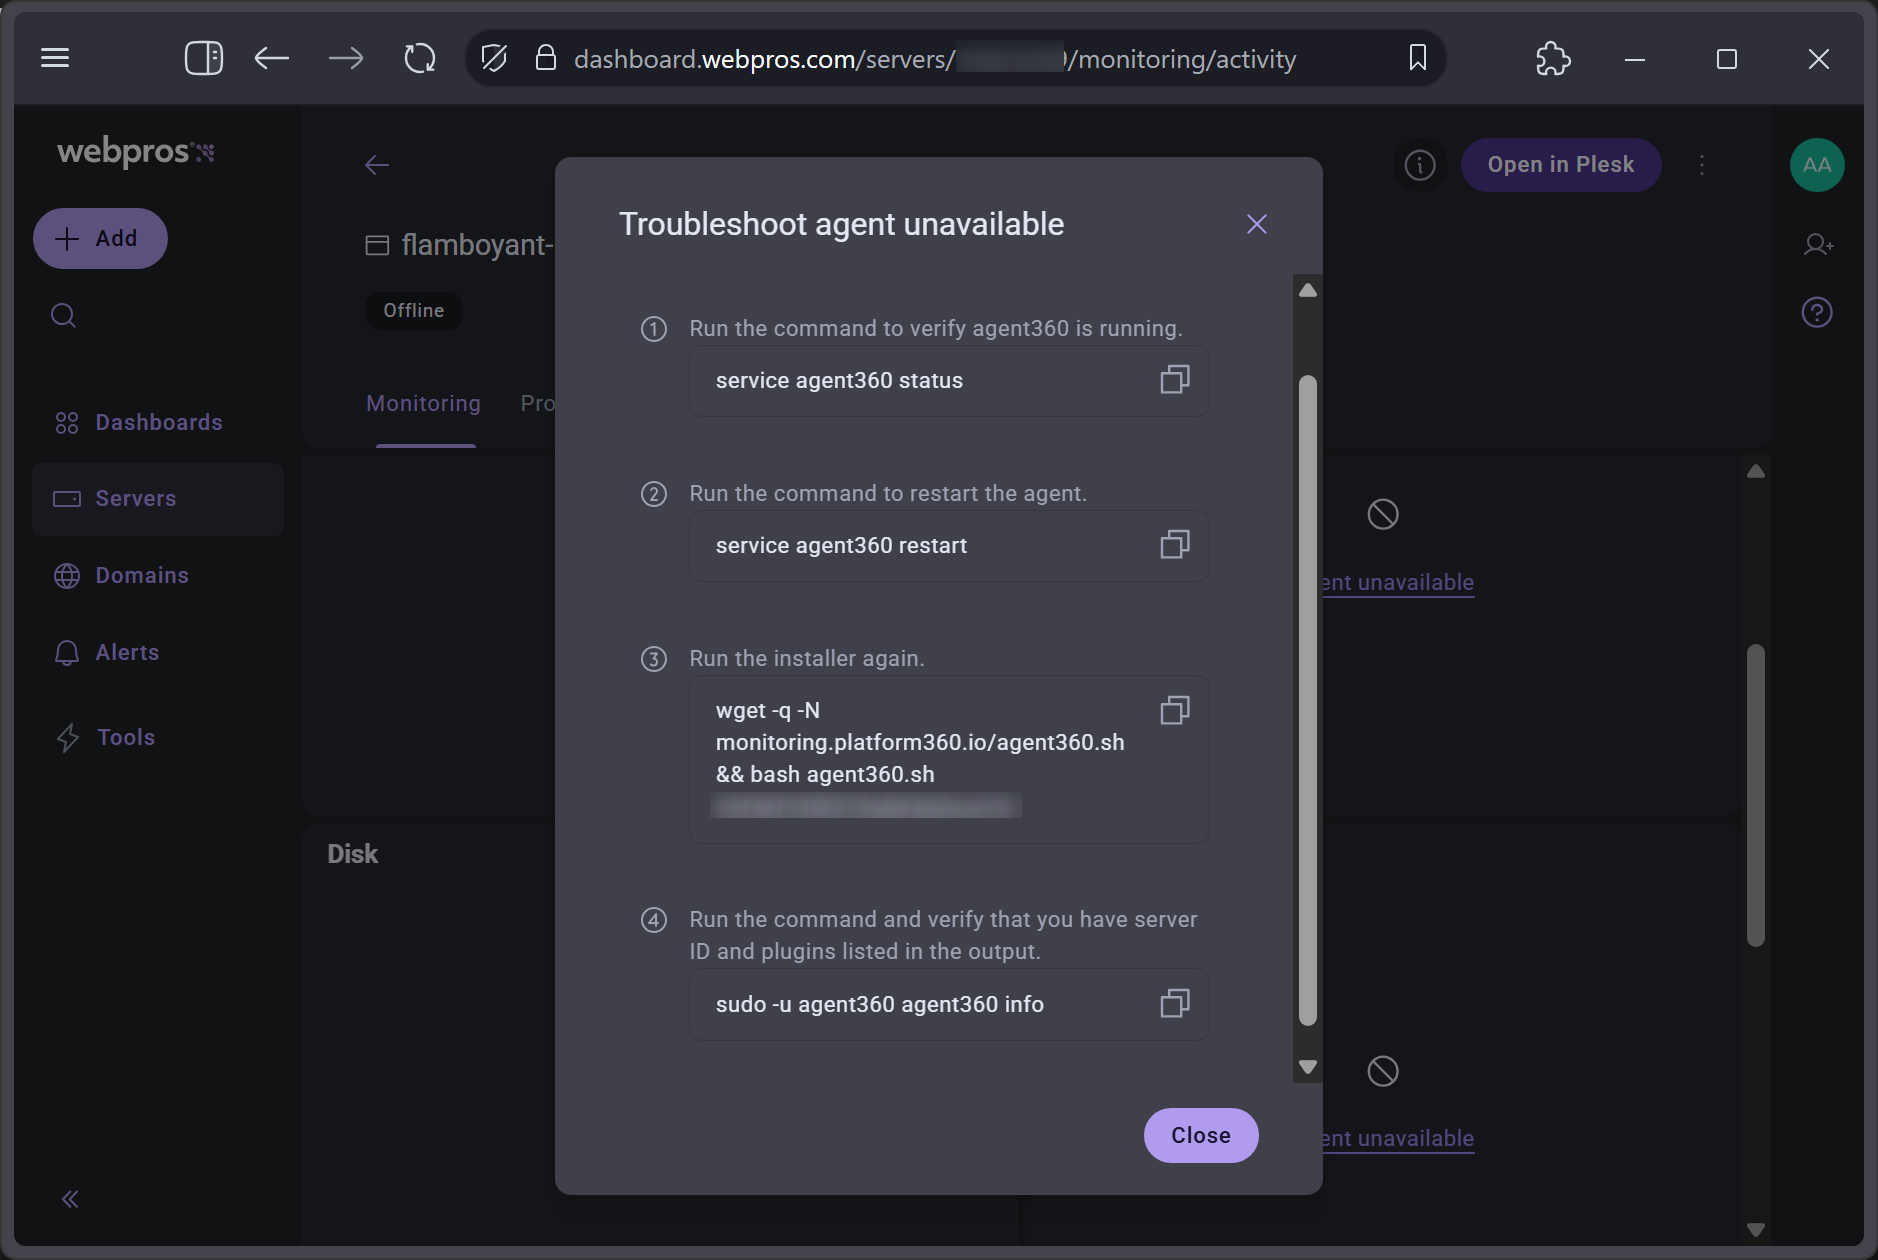Click the upper agent unavailable link

coord(1397,582)
